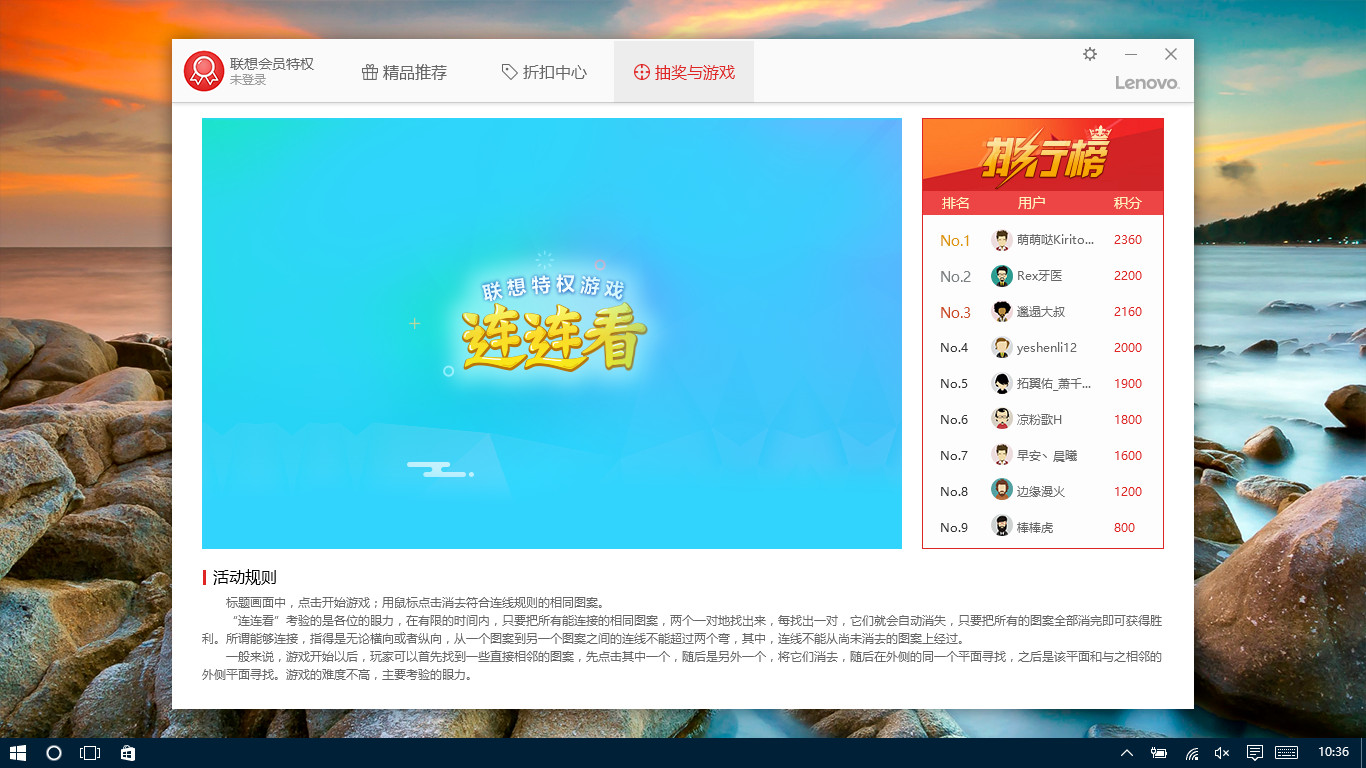Image resolution: width=1366 pixels, height=768 pixels.
Task: Open Task View on the taskbar
Action: (90, 753)
